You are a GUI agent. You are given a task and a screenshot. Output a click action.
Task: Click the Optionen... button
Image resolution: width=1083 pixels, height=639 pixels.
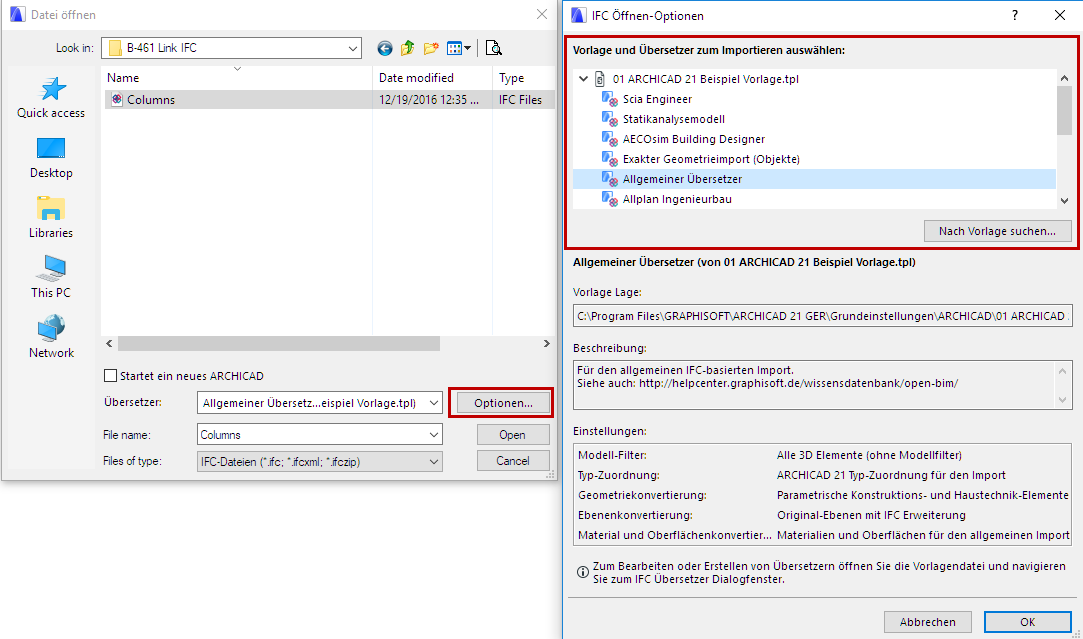503,403
